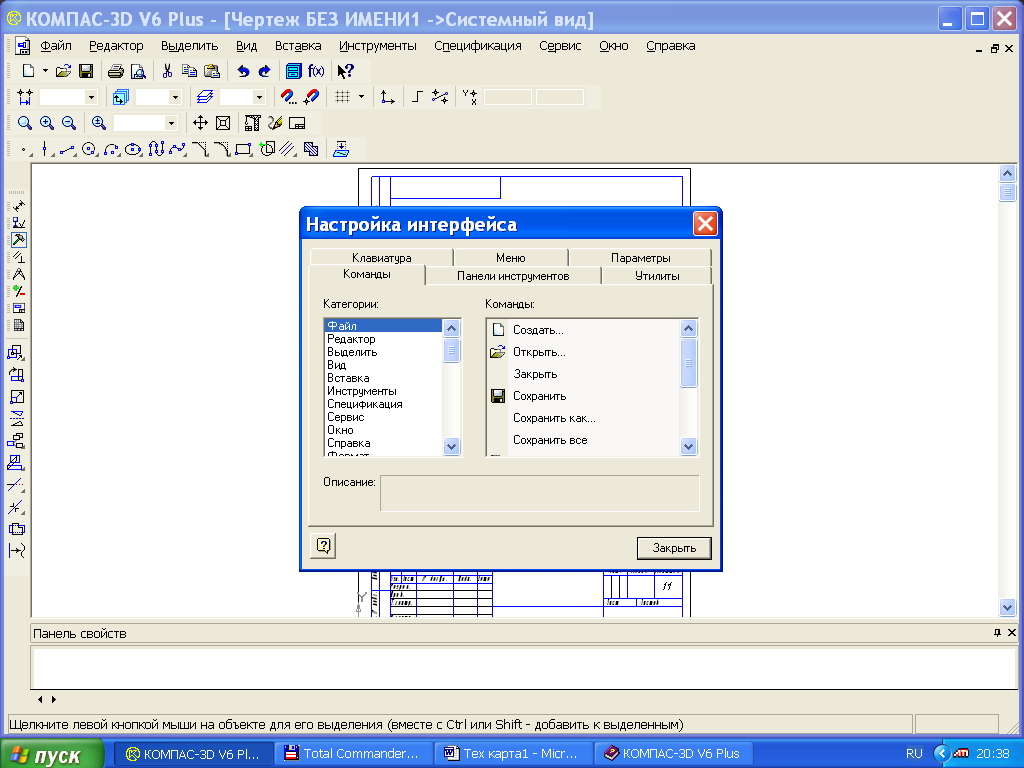1024x768 pixels.
Task: Click the Copy icon in toolbar
Action: coord(189,71)
